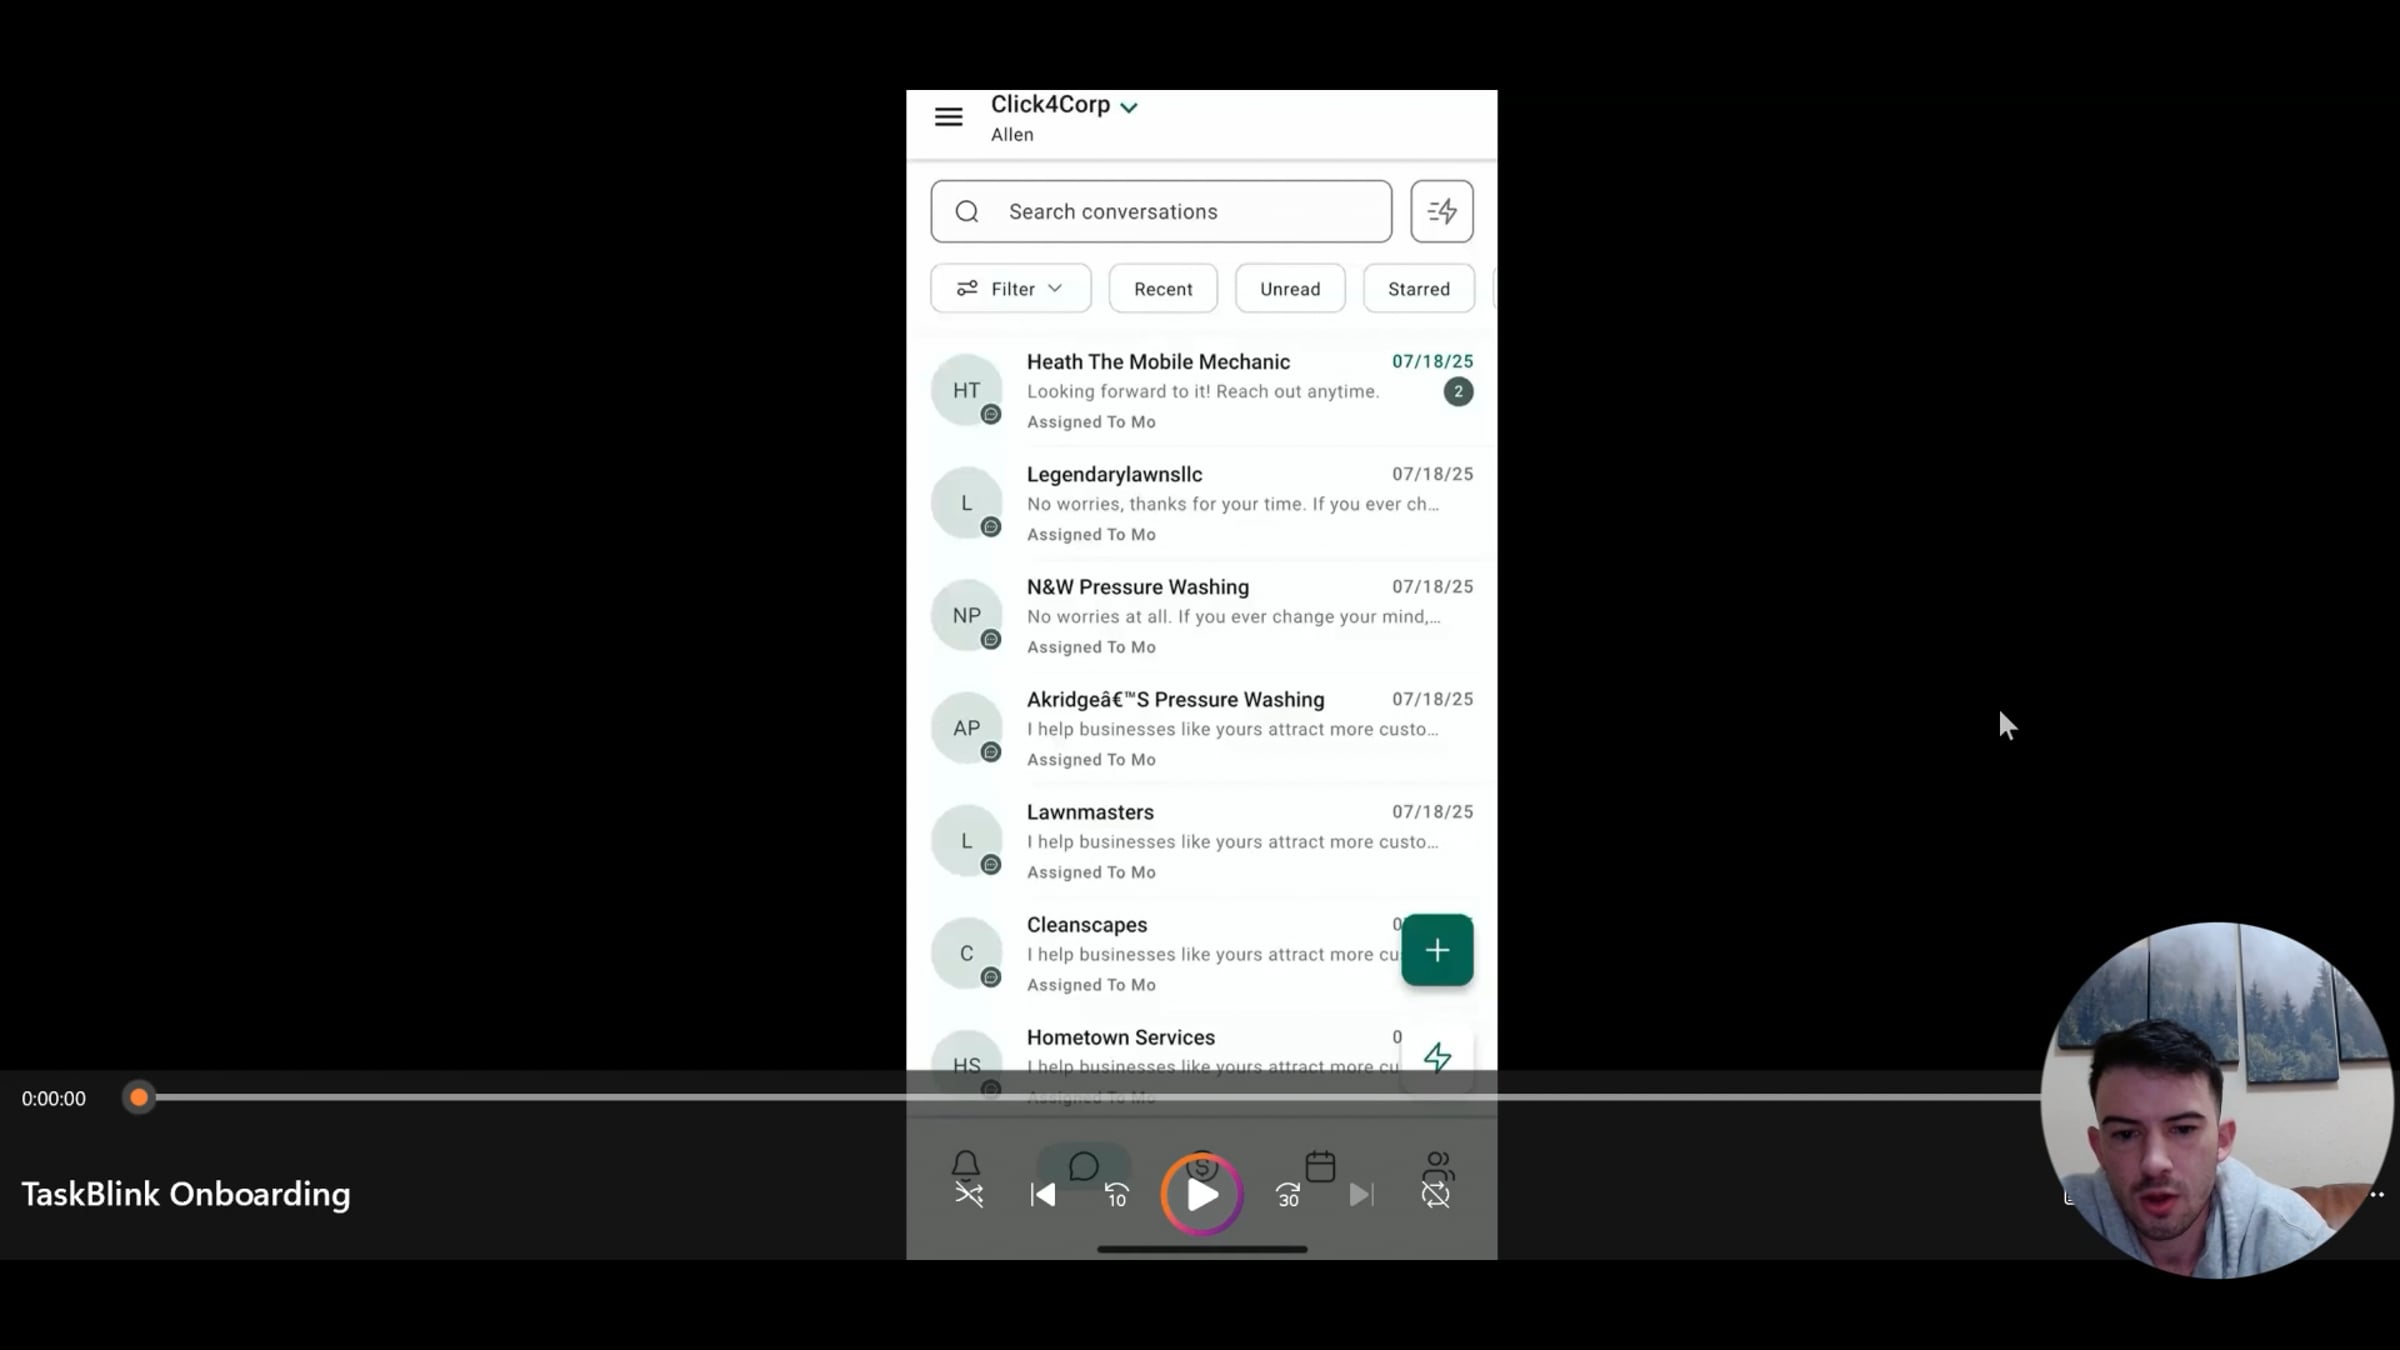Open the hamburger menu beside Click4Corp

click(948, 117)
